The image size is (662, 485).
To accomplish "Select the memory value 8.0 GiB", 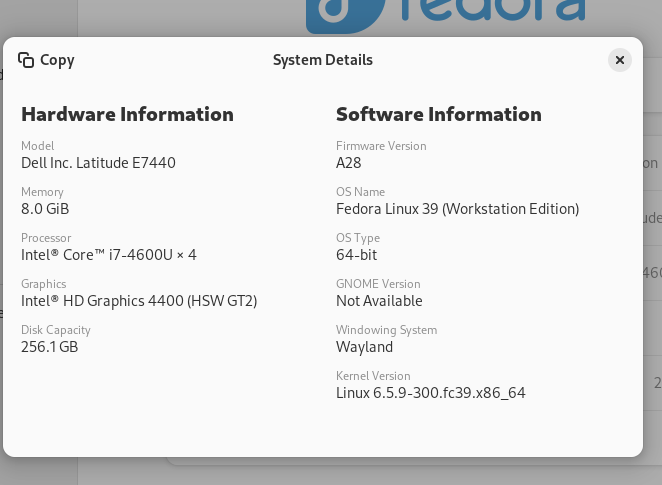I will pyautogui.click(x=45, y=209).
